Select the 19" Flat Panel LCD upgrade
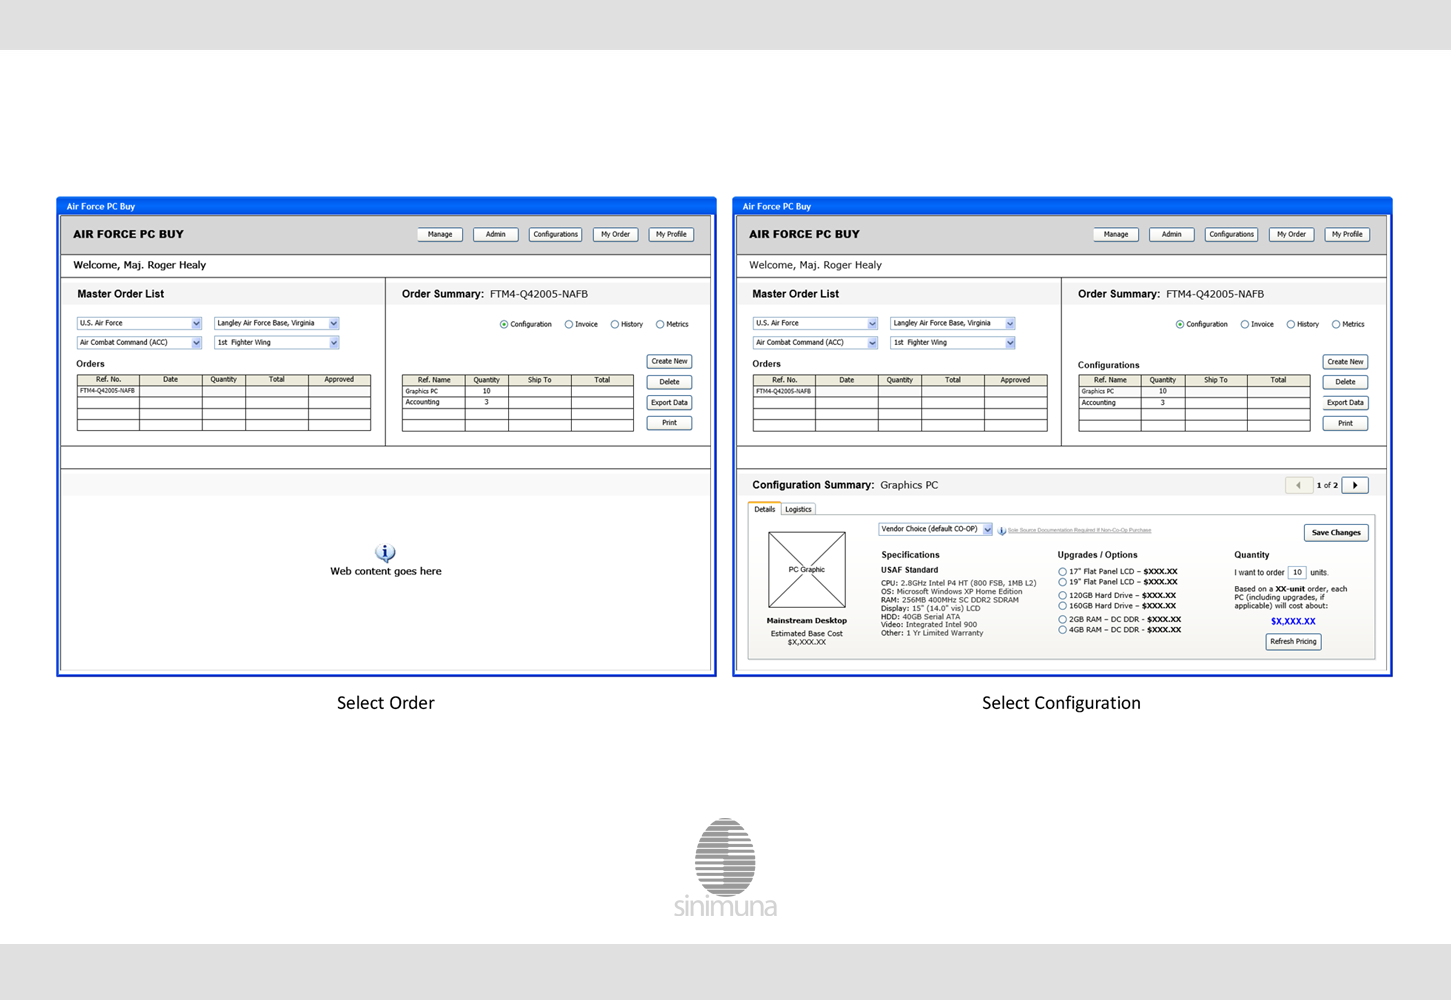The width and height of the screenshot is (1451, 1000). [1062, 582]
